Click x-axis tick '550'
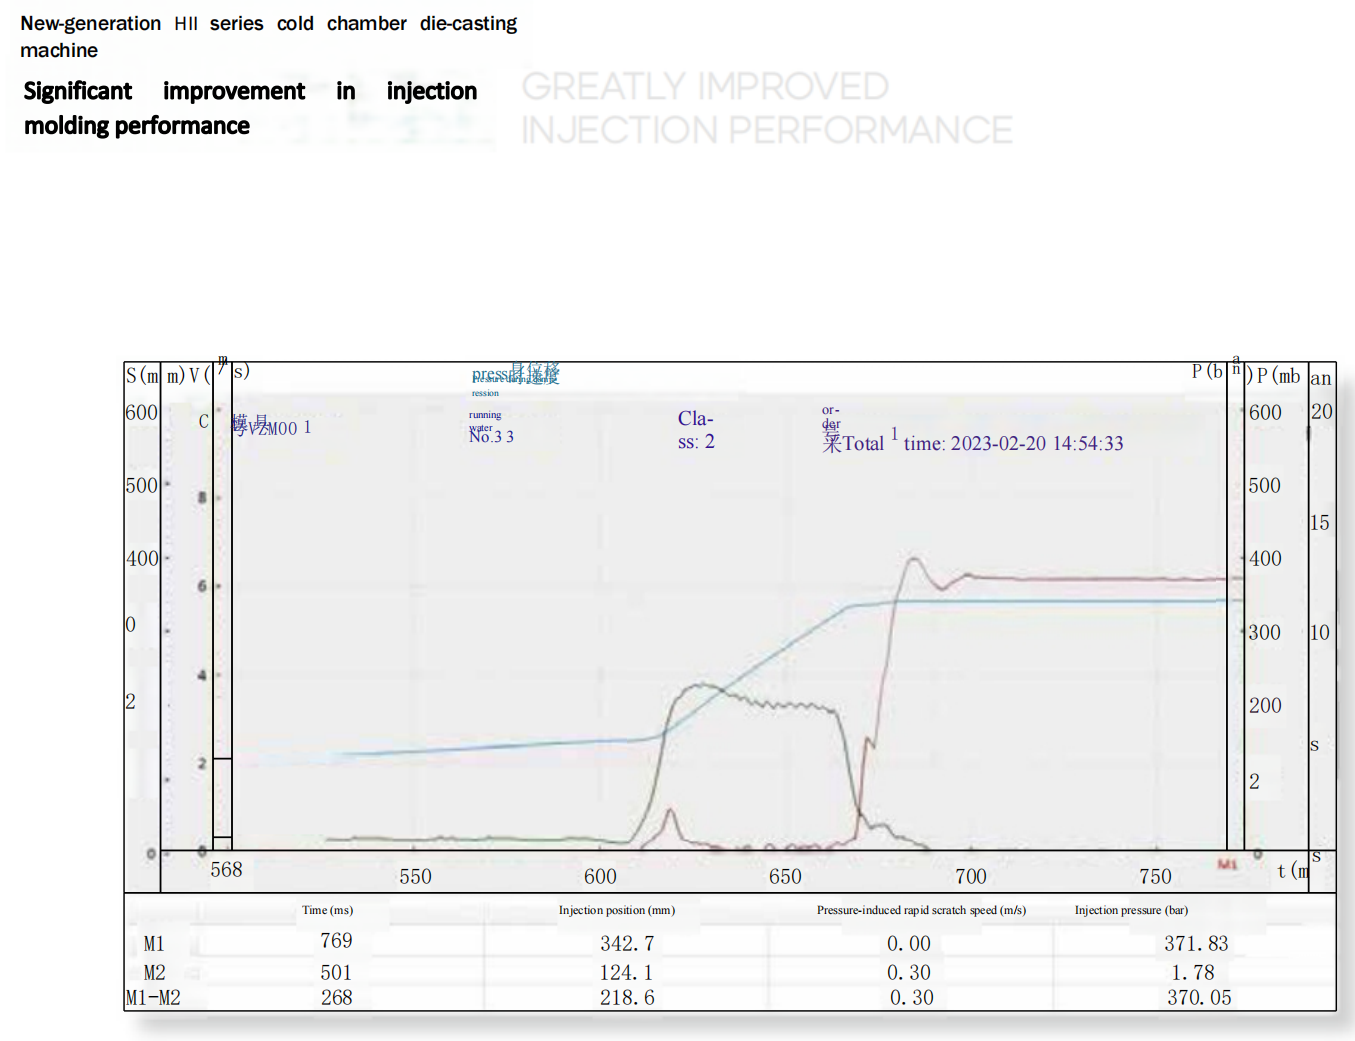1355x1041 pixels. (x=415, y=876)
